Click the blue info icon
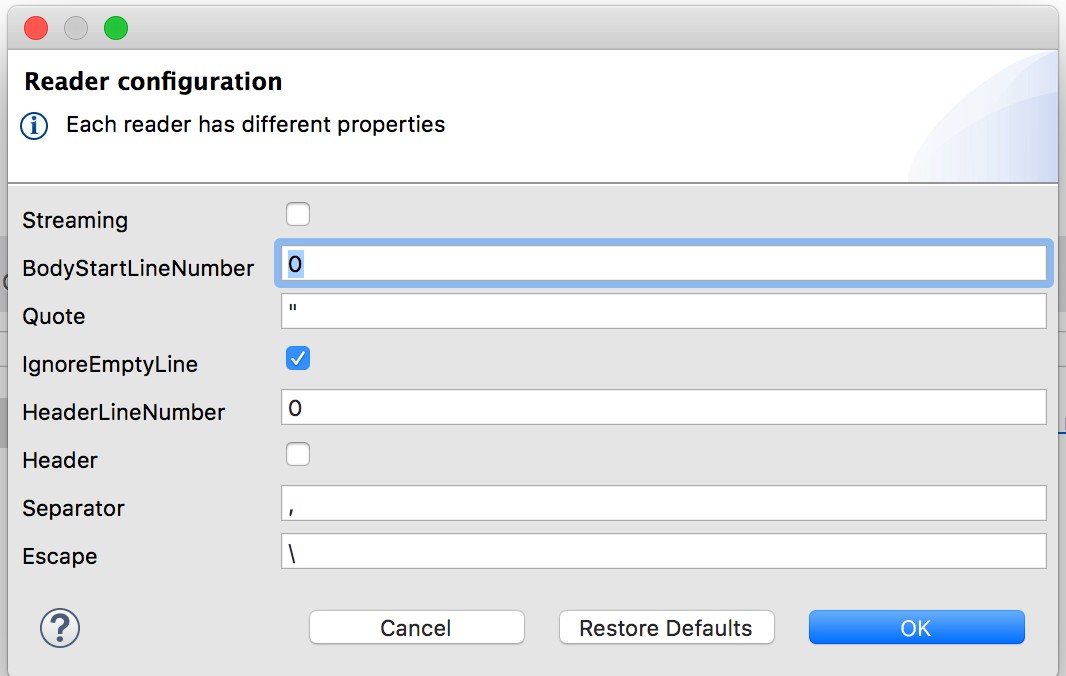Screen dimensions: 1066x676 click(x=34, y=126)
